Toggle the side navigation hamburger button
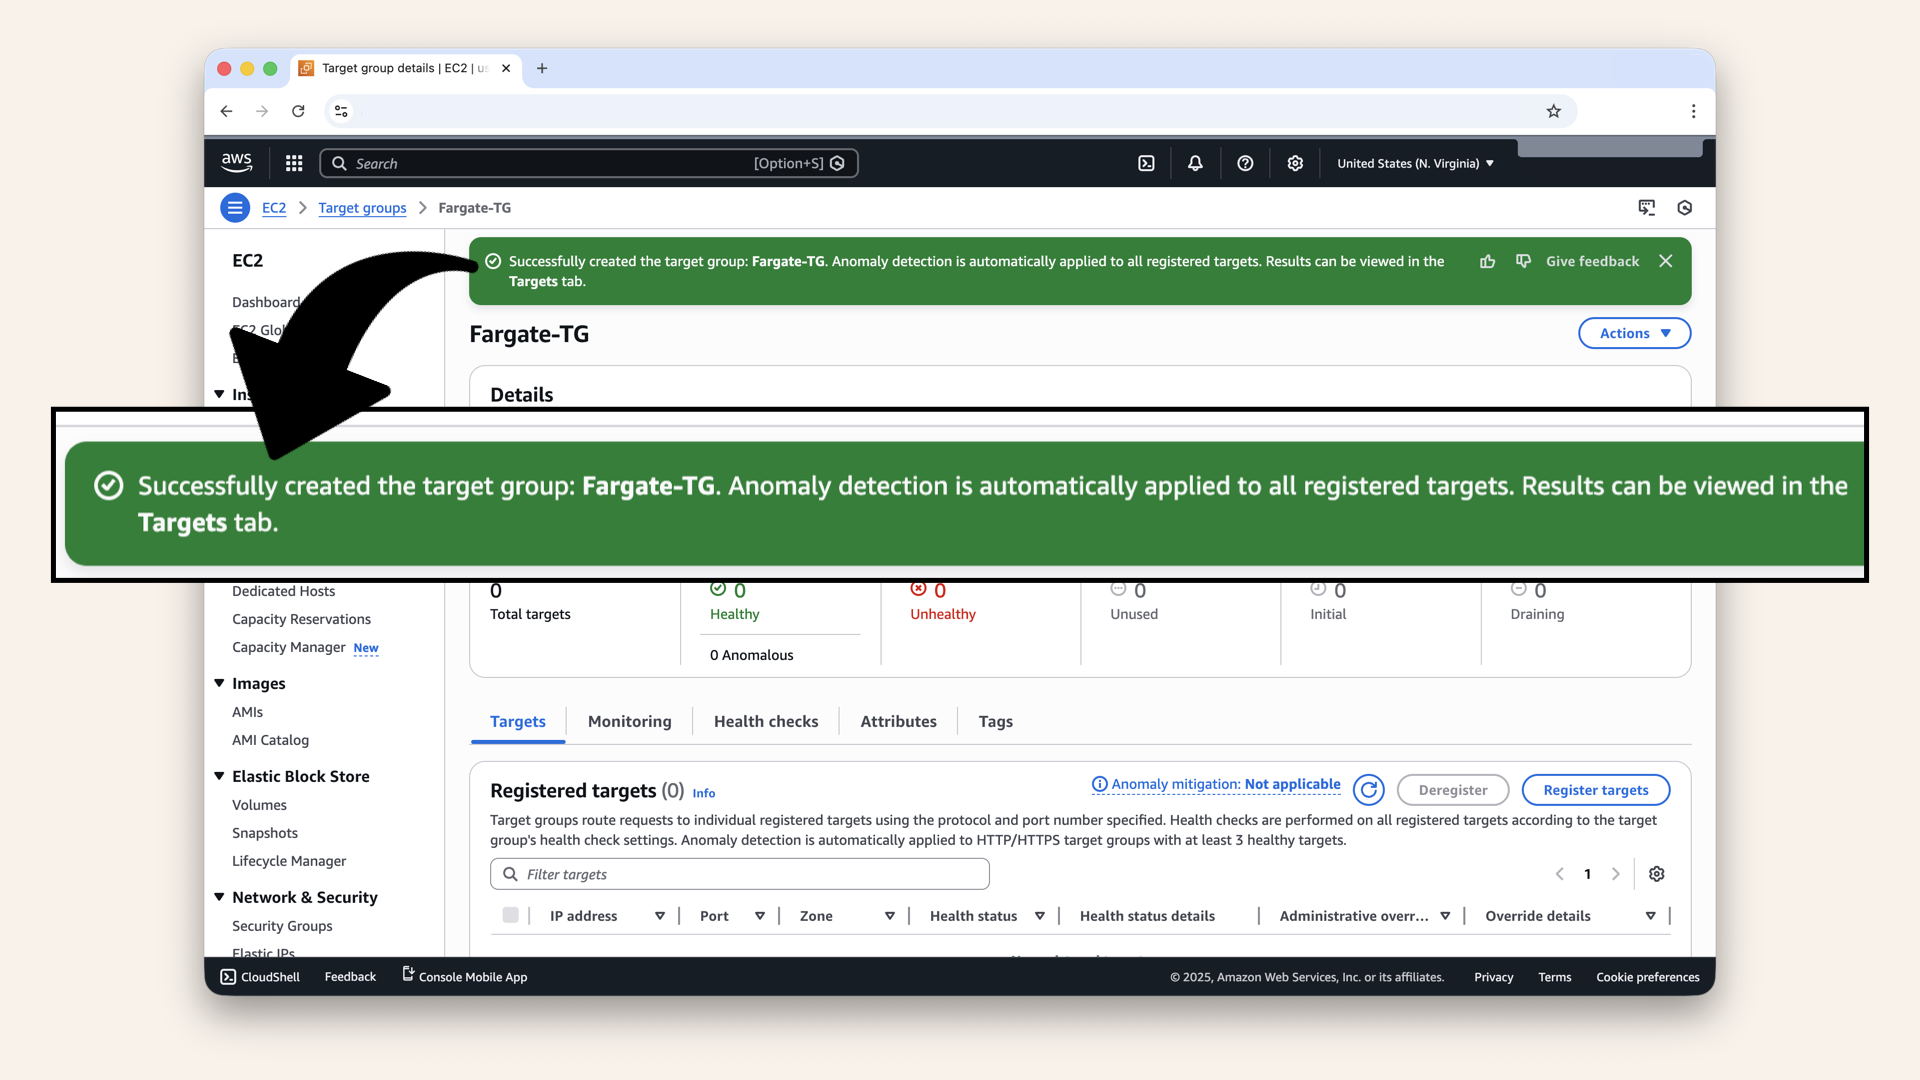The image size is (1920, 1080). point(235,208)
